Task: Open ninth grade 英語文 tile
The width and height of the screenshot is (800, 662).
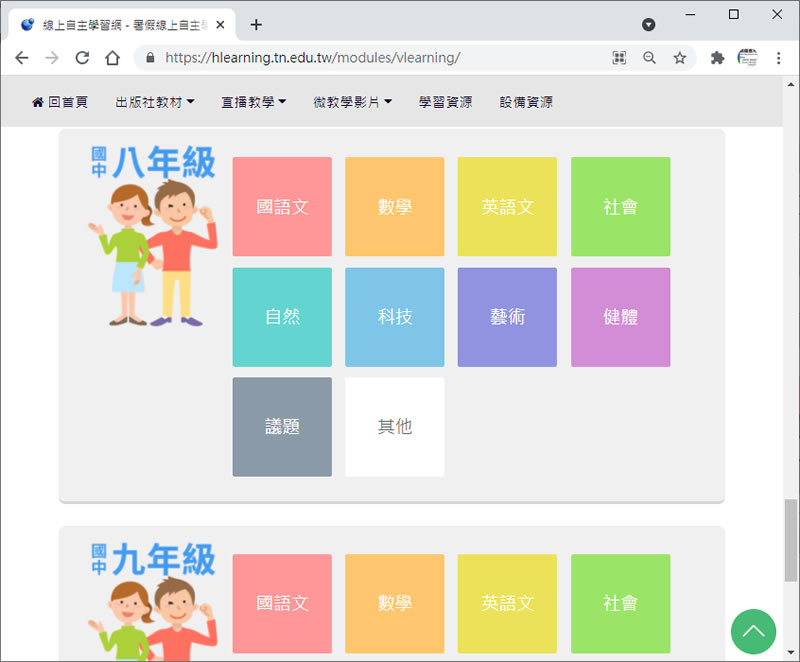Action: click(507, 603)
